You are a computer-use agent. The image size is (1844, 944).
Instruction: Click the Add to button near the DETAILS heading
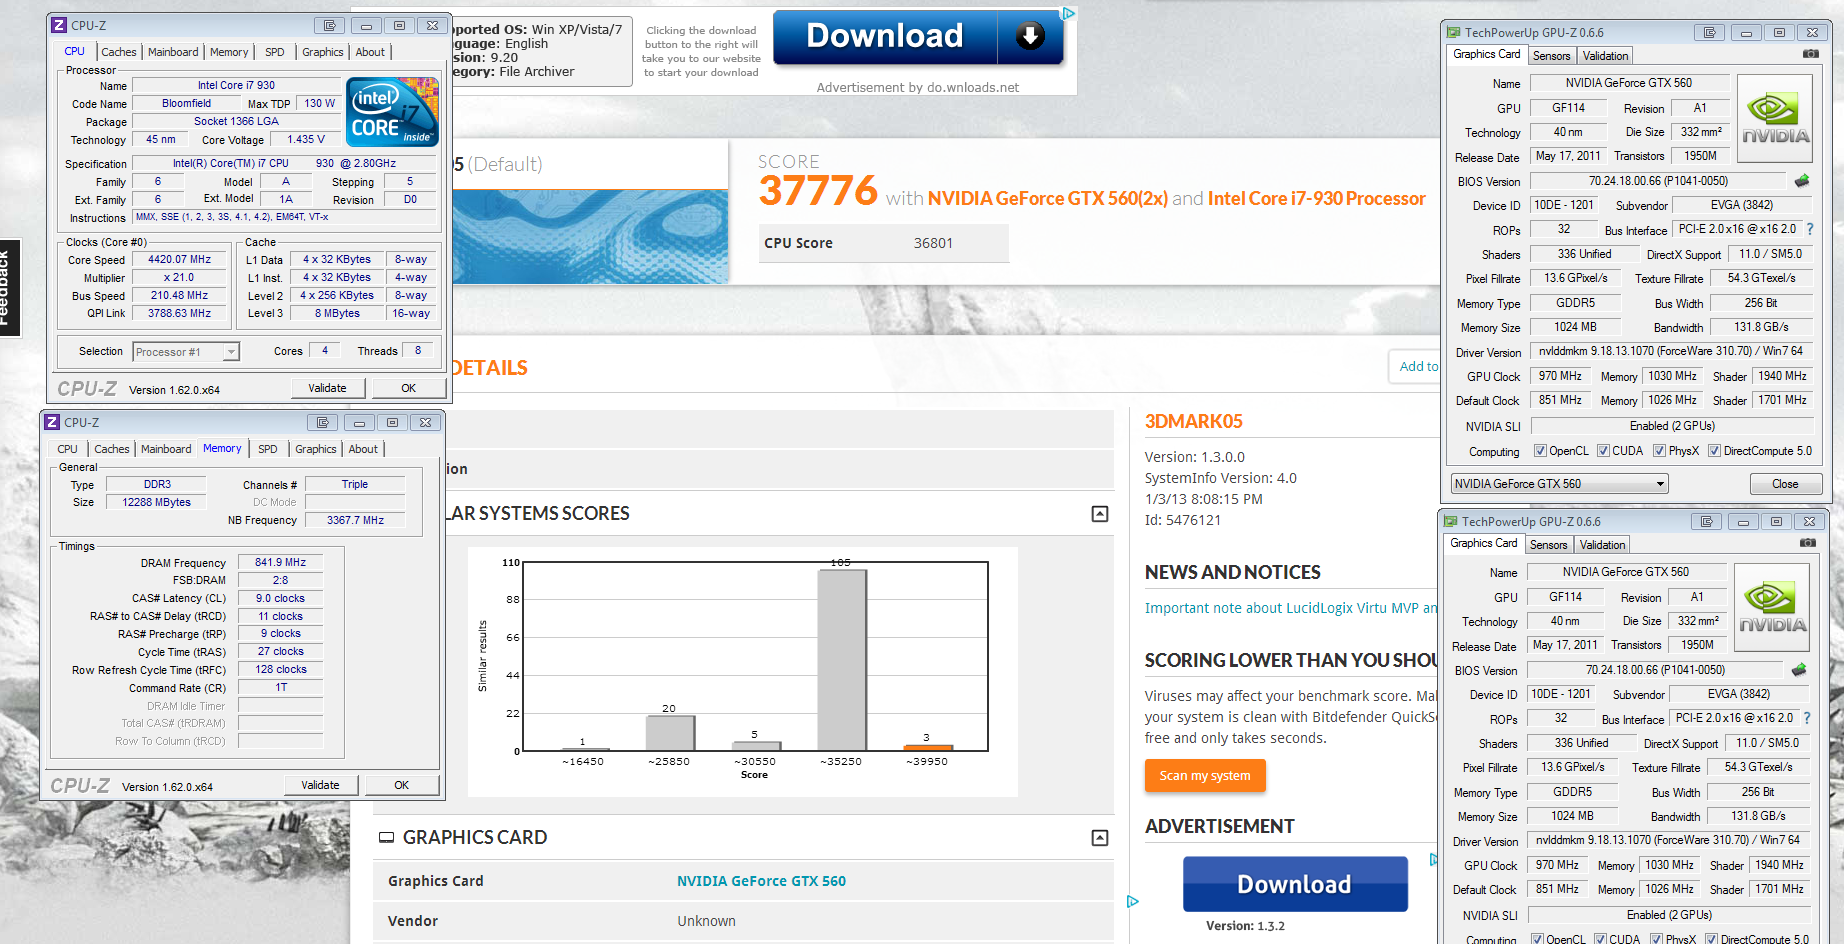click(x=1413, y=367)
